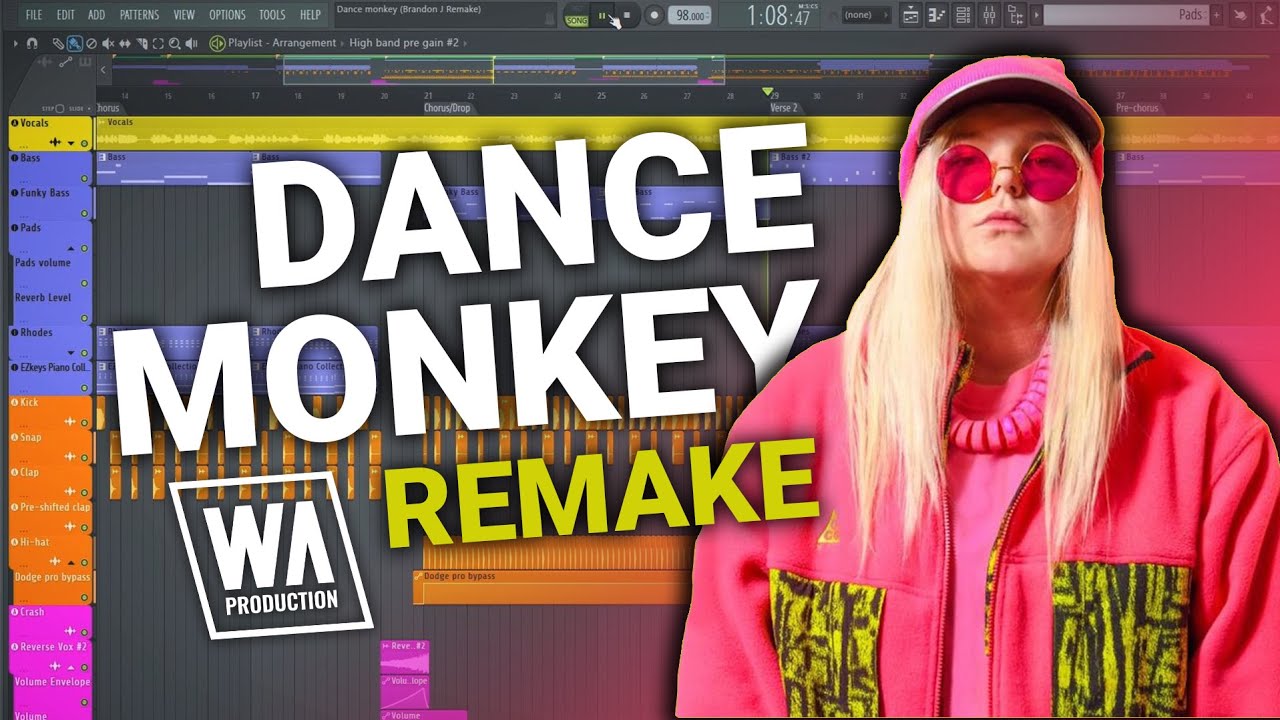Collapse the Vocals track group arrow
The image size is (1280, 720).
pos(71,143)
